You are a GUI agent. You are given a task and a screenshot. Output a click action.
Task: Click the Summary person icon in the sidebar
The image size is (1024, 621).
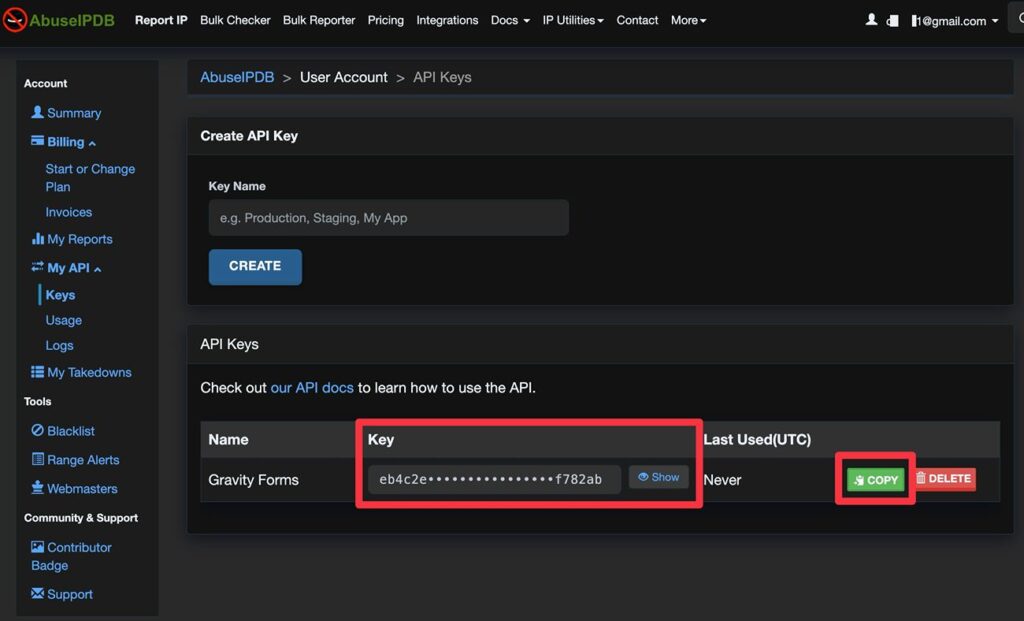(x=37, y=112)
